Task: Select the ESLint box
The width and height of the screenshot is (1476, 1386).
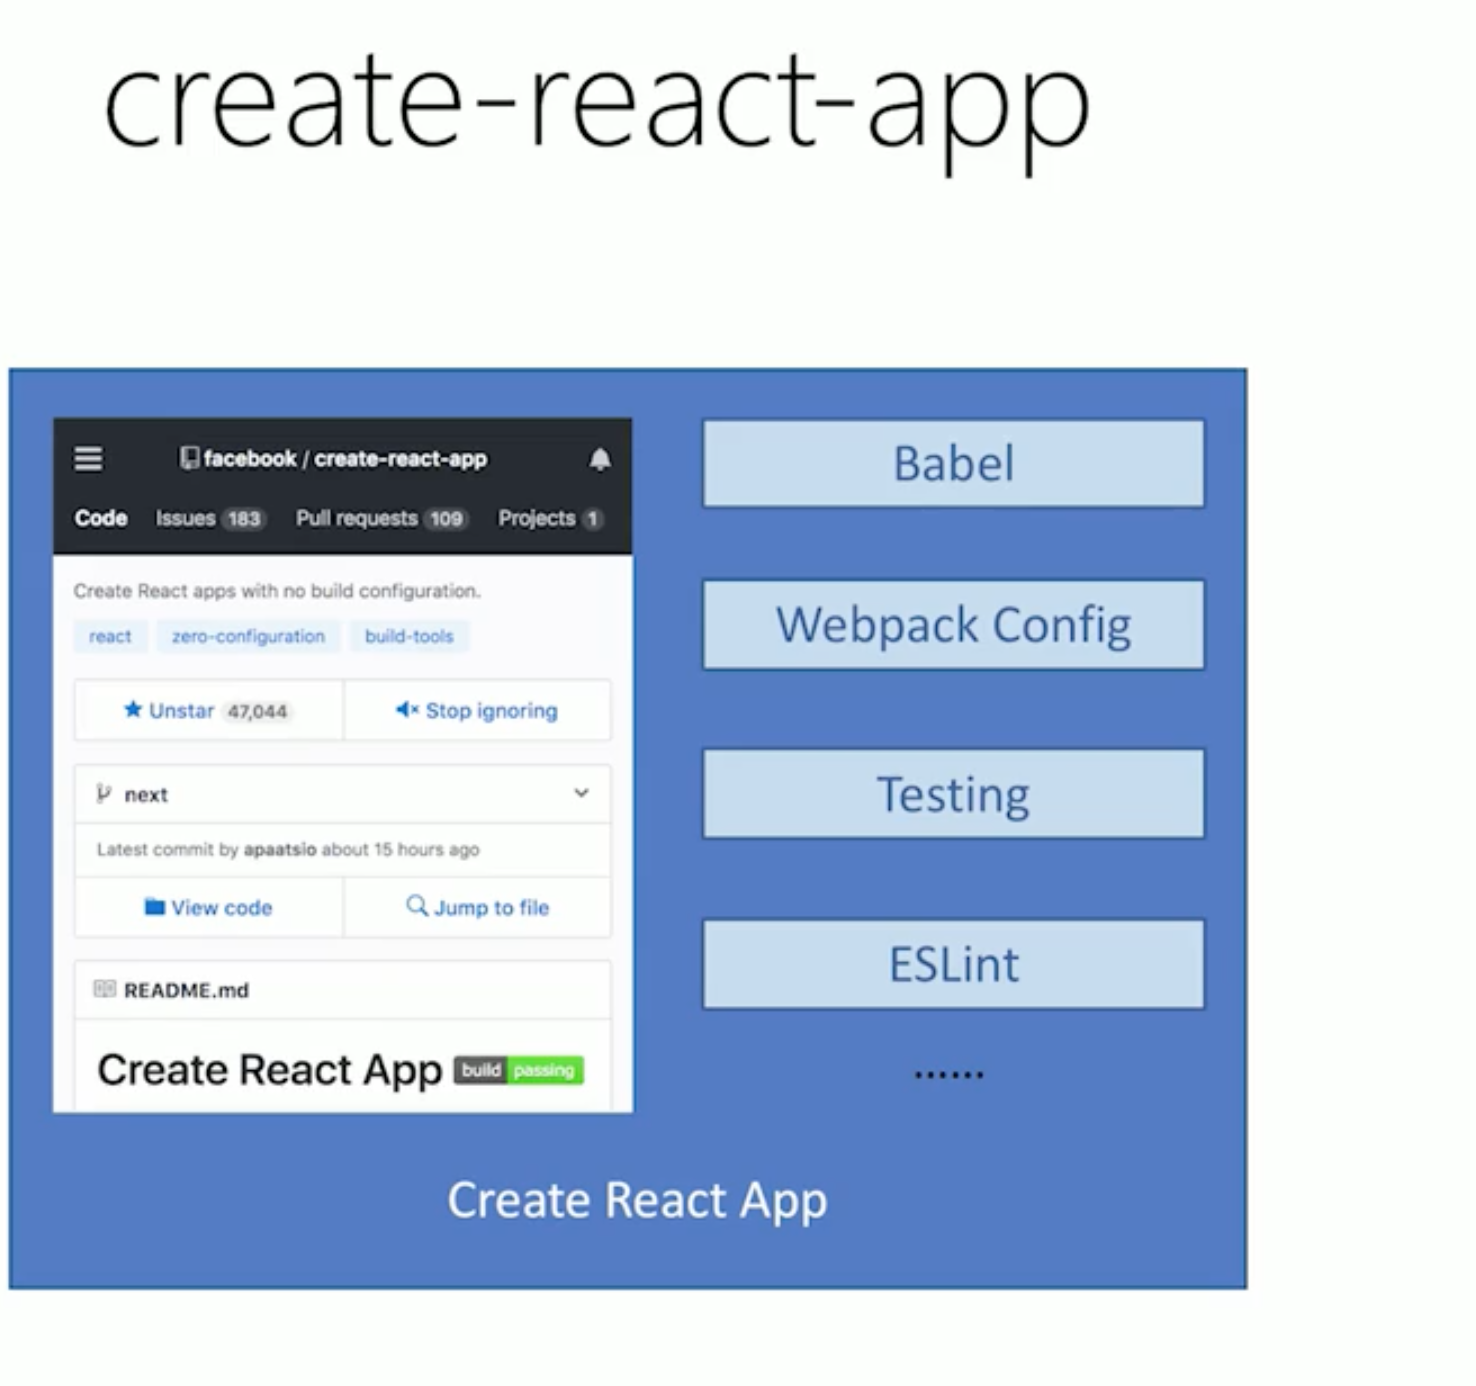Action: (954, 964)
